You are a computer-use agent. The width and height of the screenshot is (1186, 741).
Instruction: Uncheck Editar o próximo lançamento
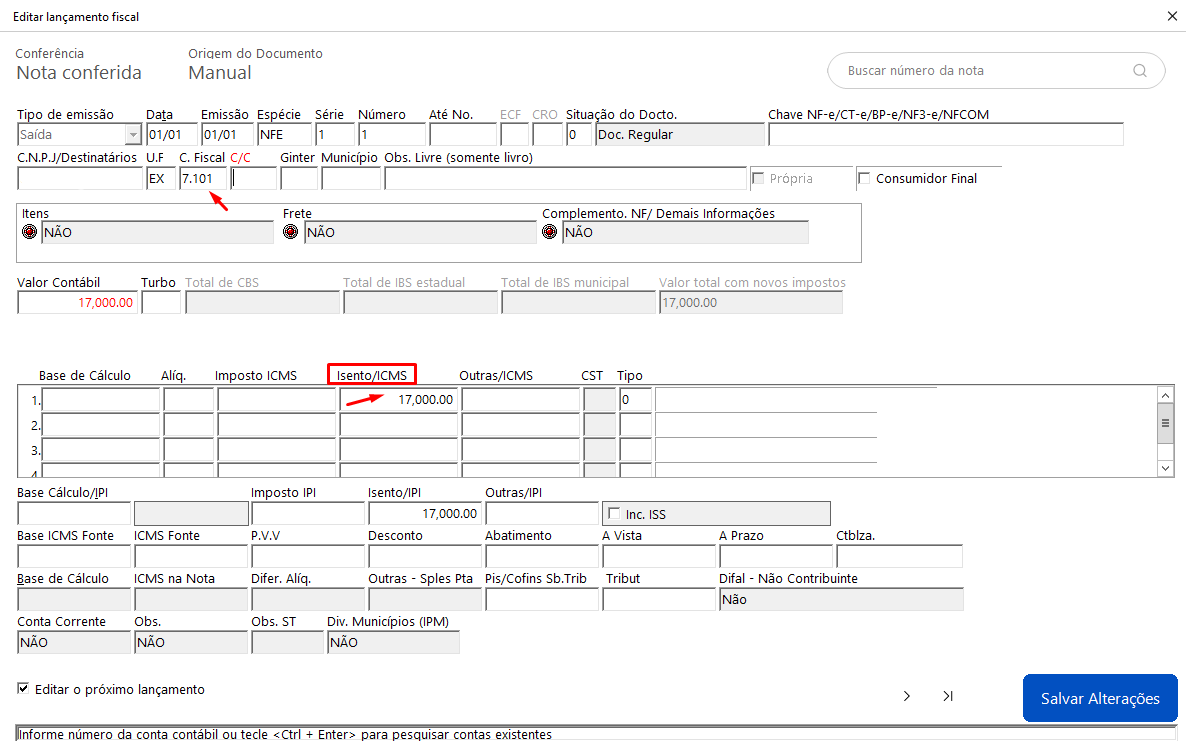click(x=23, y=689)
